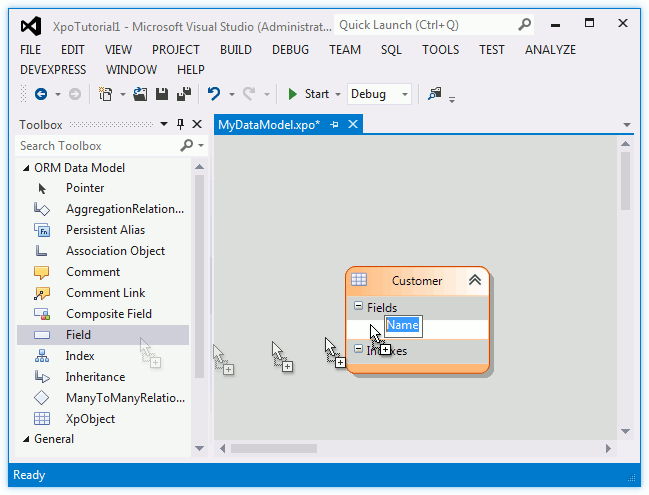Click the Save All toolbar icon
The width and height of the screenshot is (649, 495).
pos(184,94)
